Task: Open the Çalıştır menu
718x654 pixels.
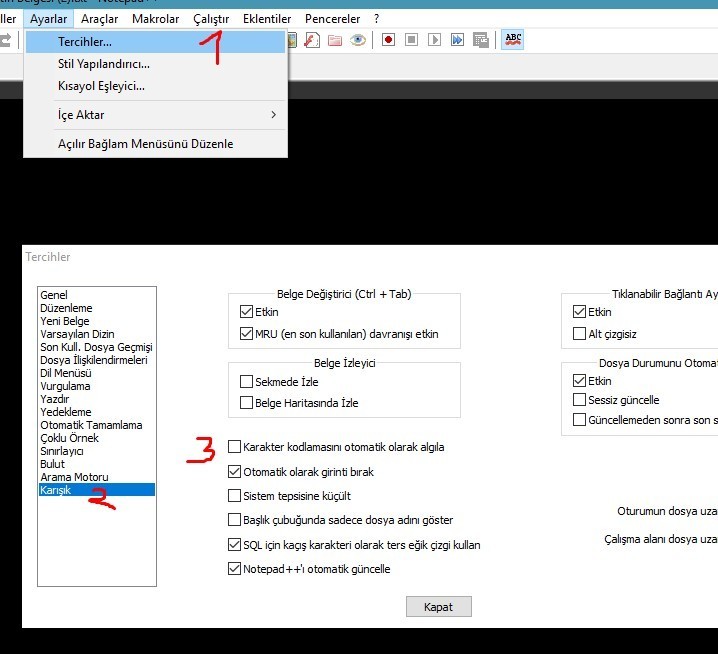Action: click(211, 19)
